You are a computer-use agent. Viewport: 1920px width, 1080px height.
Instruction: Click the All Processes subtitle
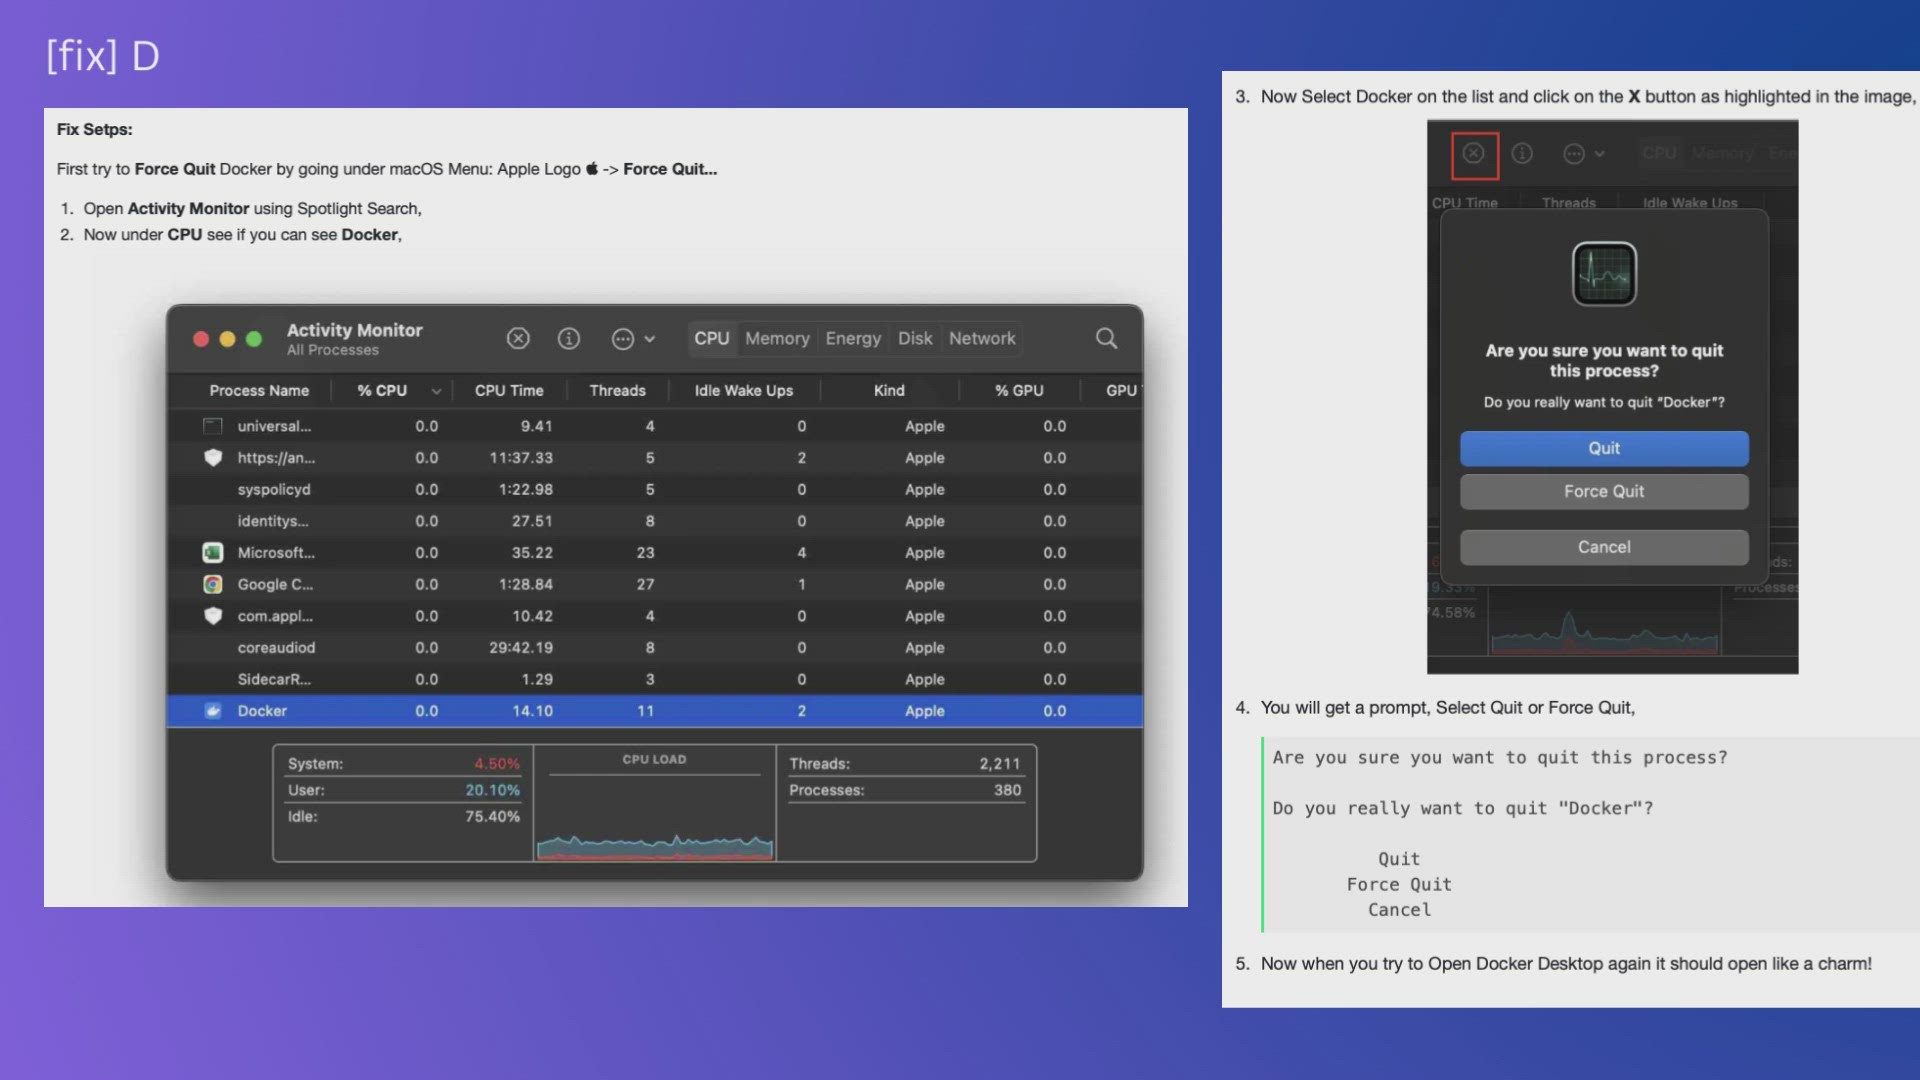(x=333, y=351)
